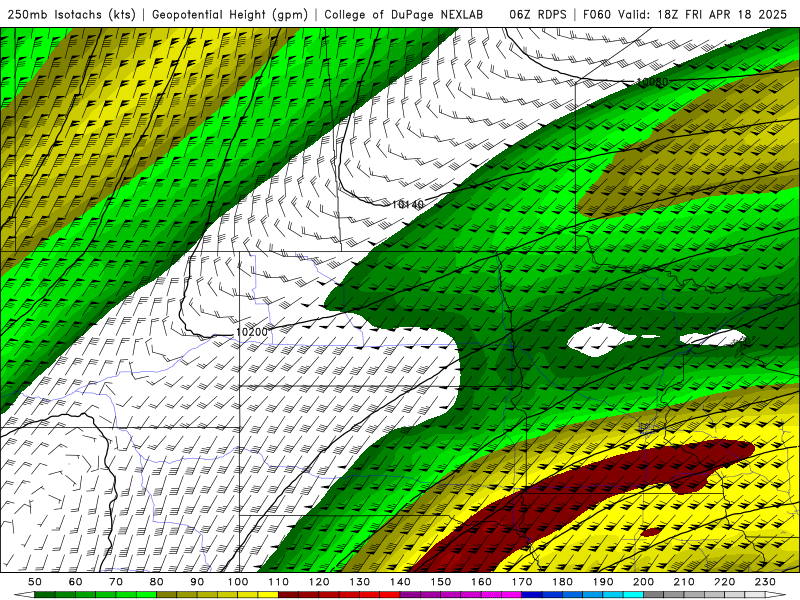
Task: Click the bright yellow swatch just left of 110
Action: [x=268, y=595]
